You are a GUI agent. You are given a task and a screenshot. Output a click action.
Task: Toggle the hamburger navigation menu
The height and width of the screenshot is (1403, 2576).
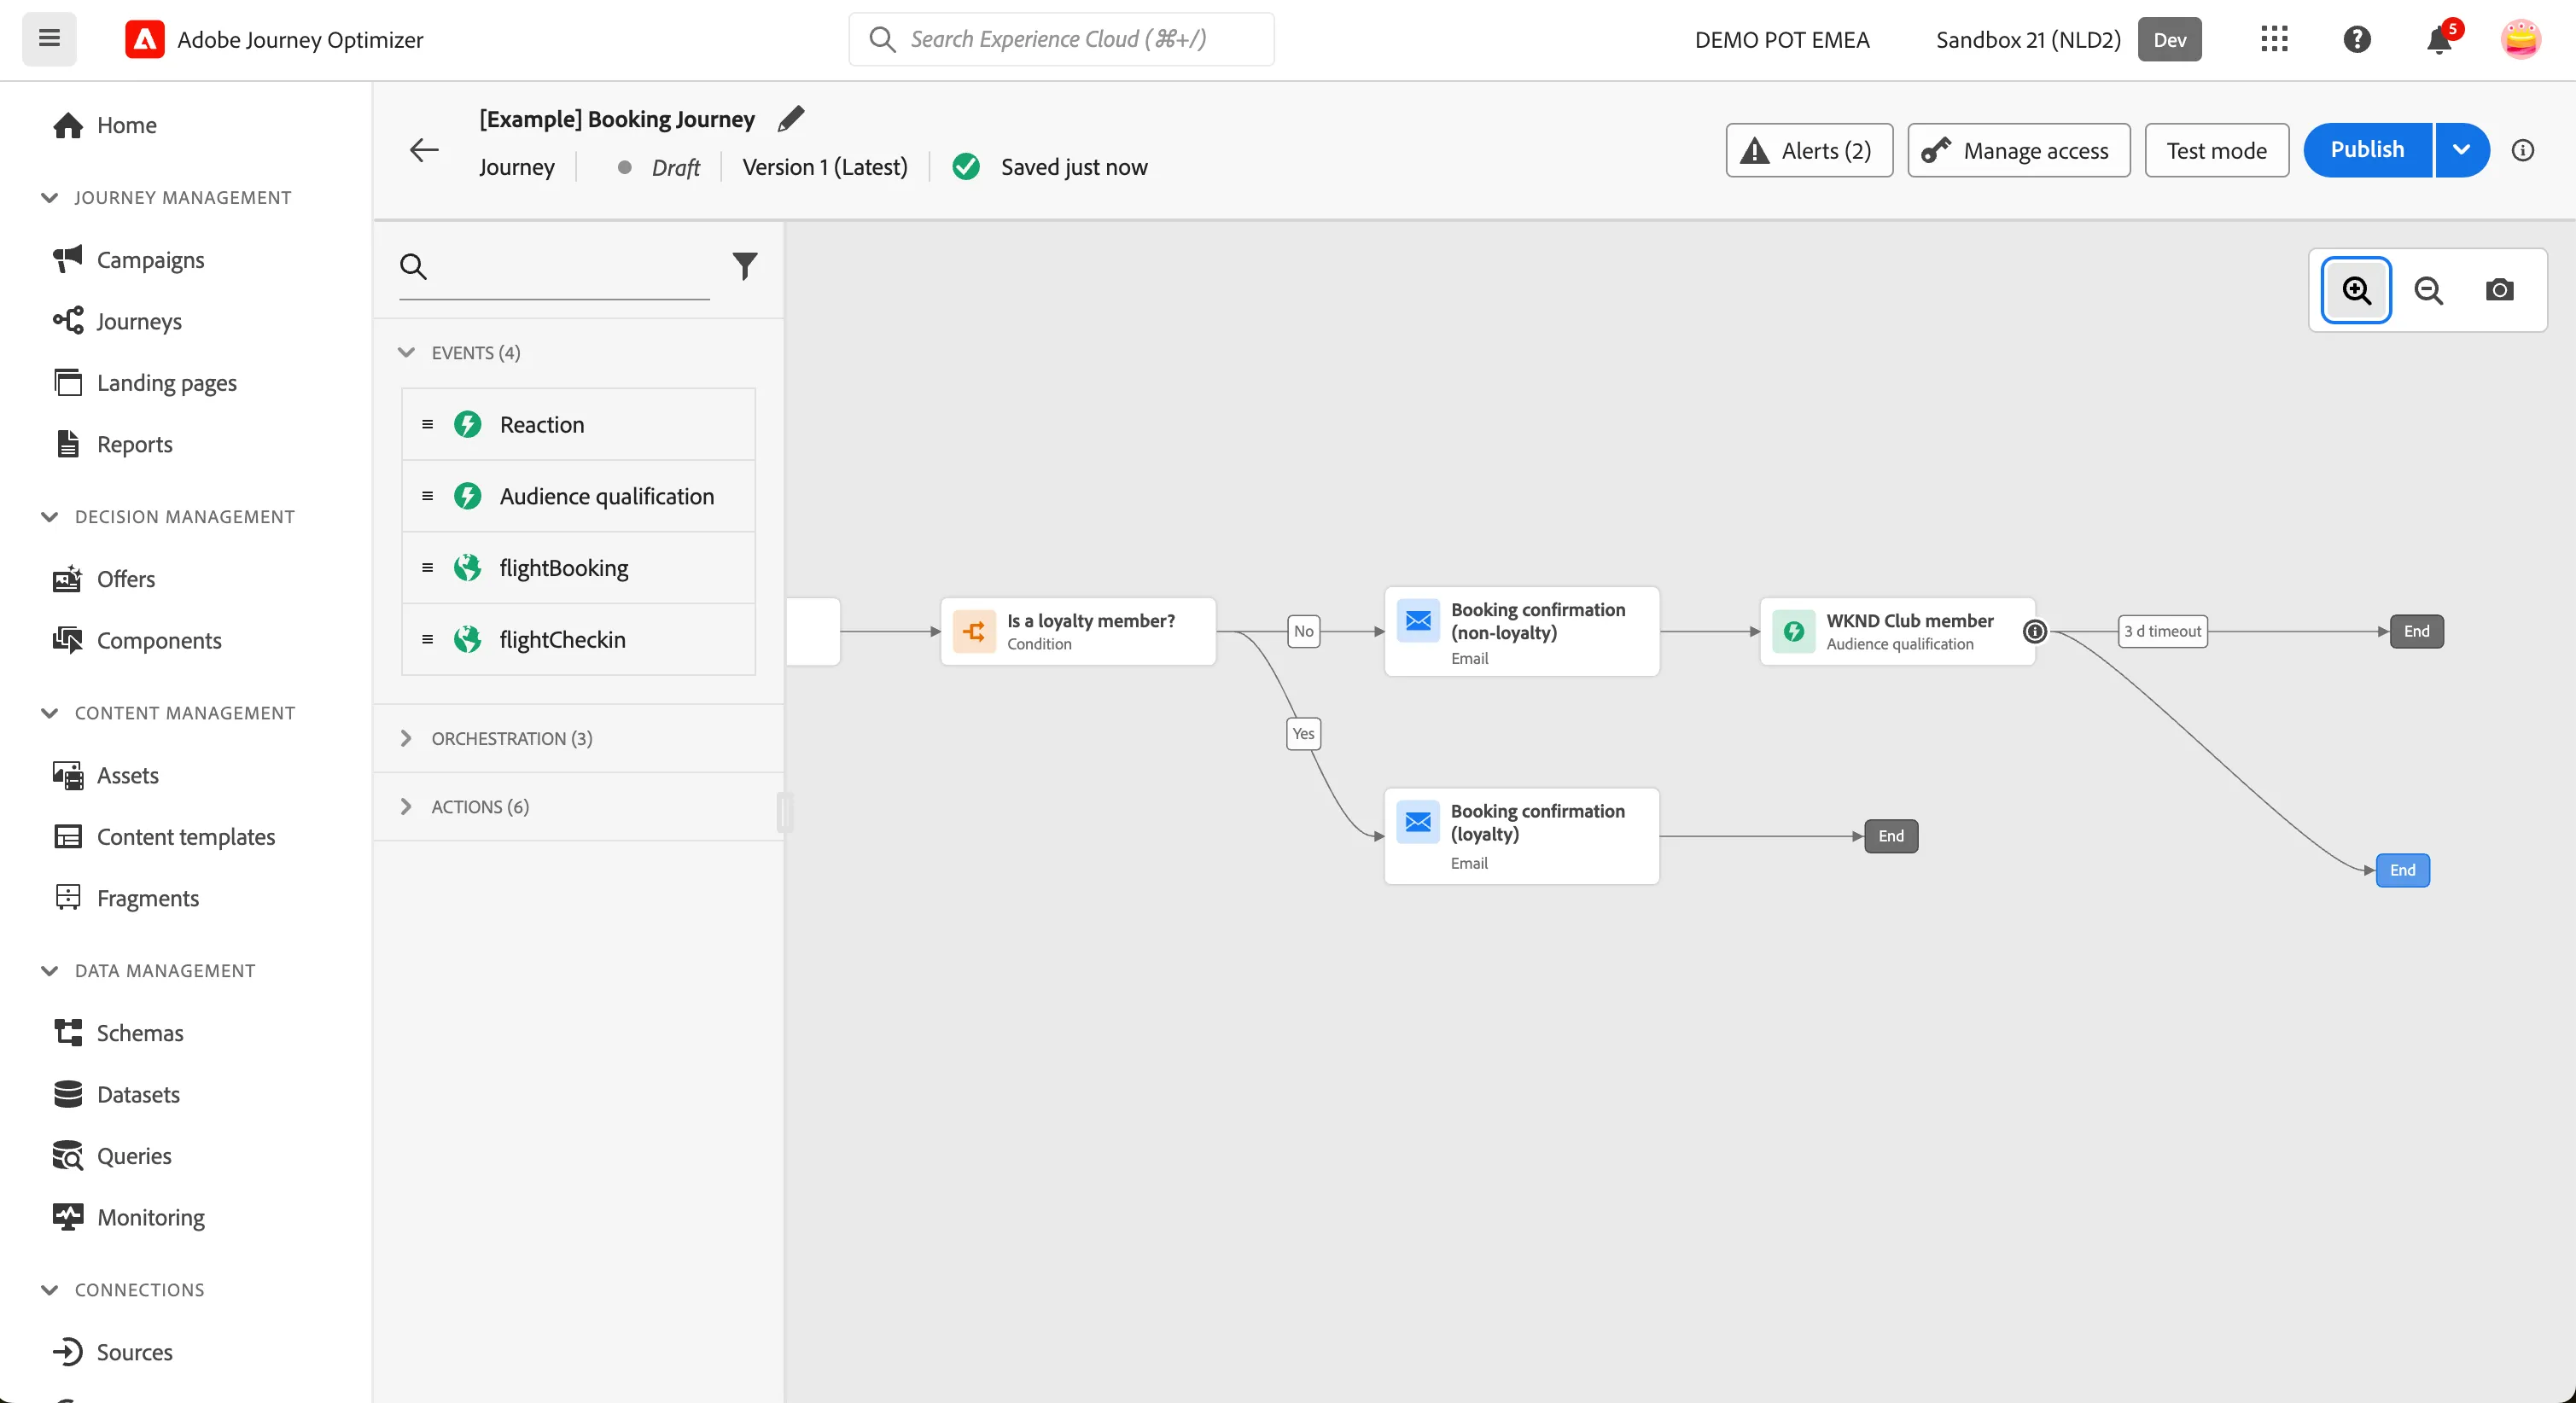point(49,39)
